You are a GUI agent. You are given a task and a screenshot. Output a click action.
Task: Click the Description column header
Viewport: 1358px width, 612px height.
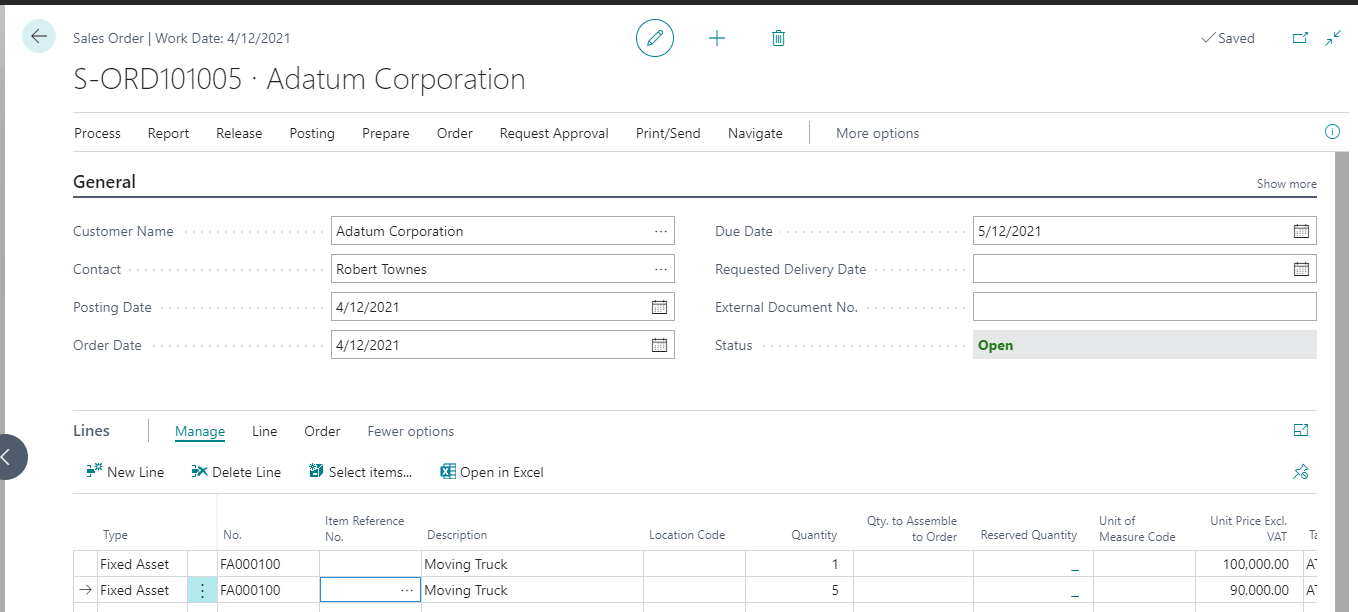coord(457,535)
